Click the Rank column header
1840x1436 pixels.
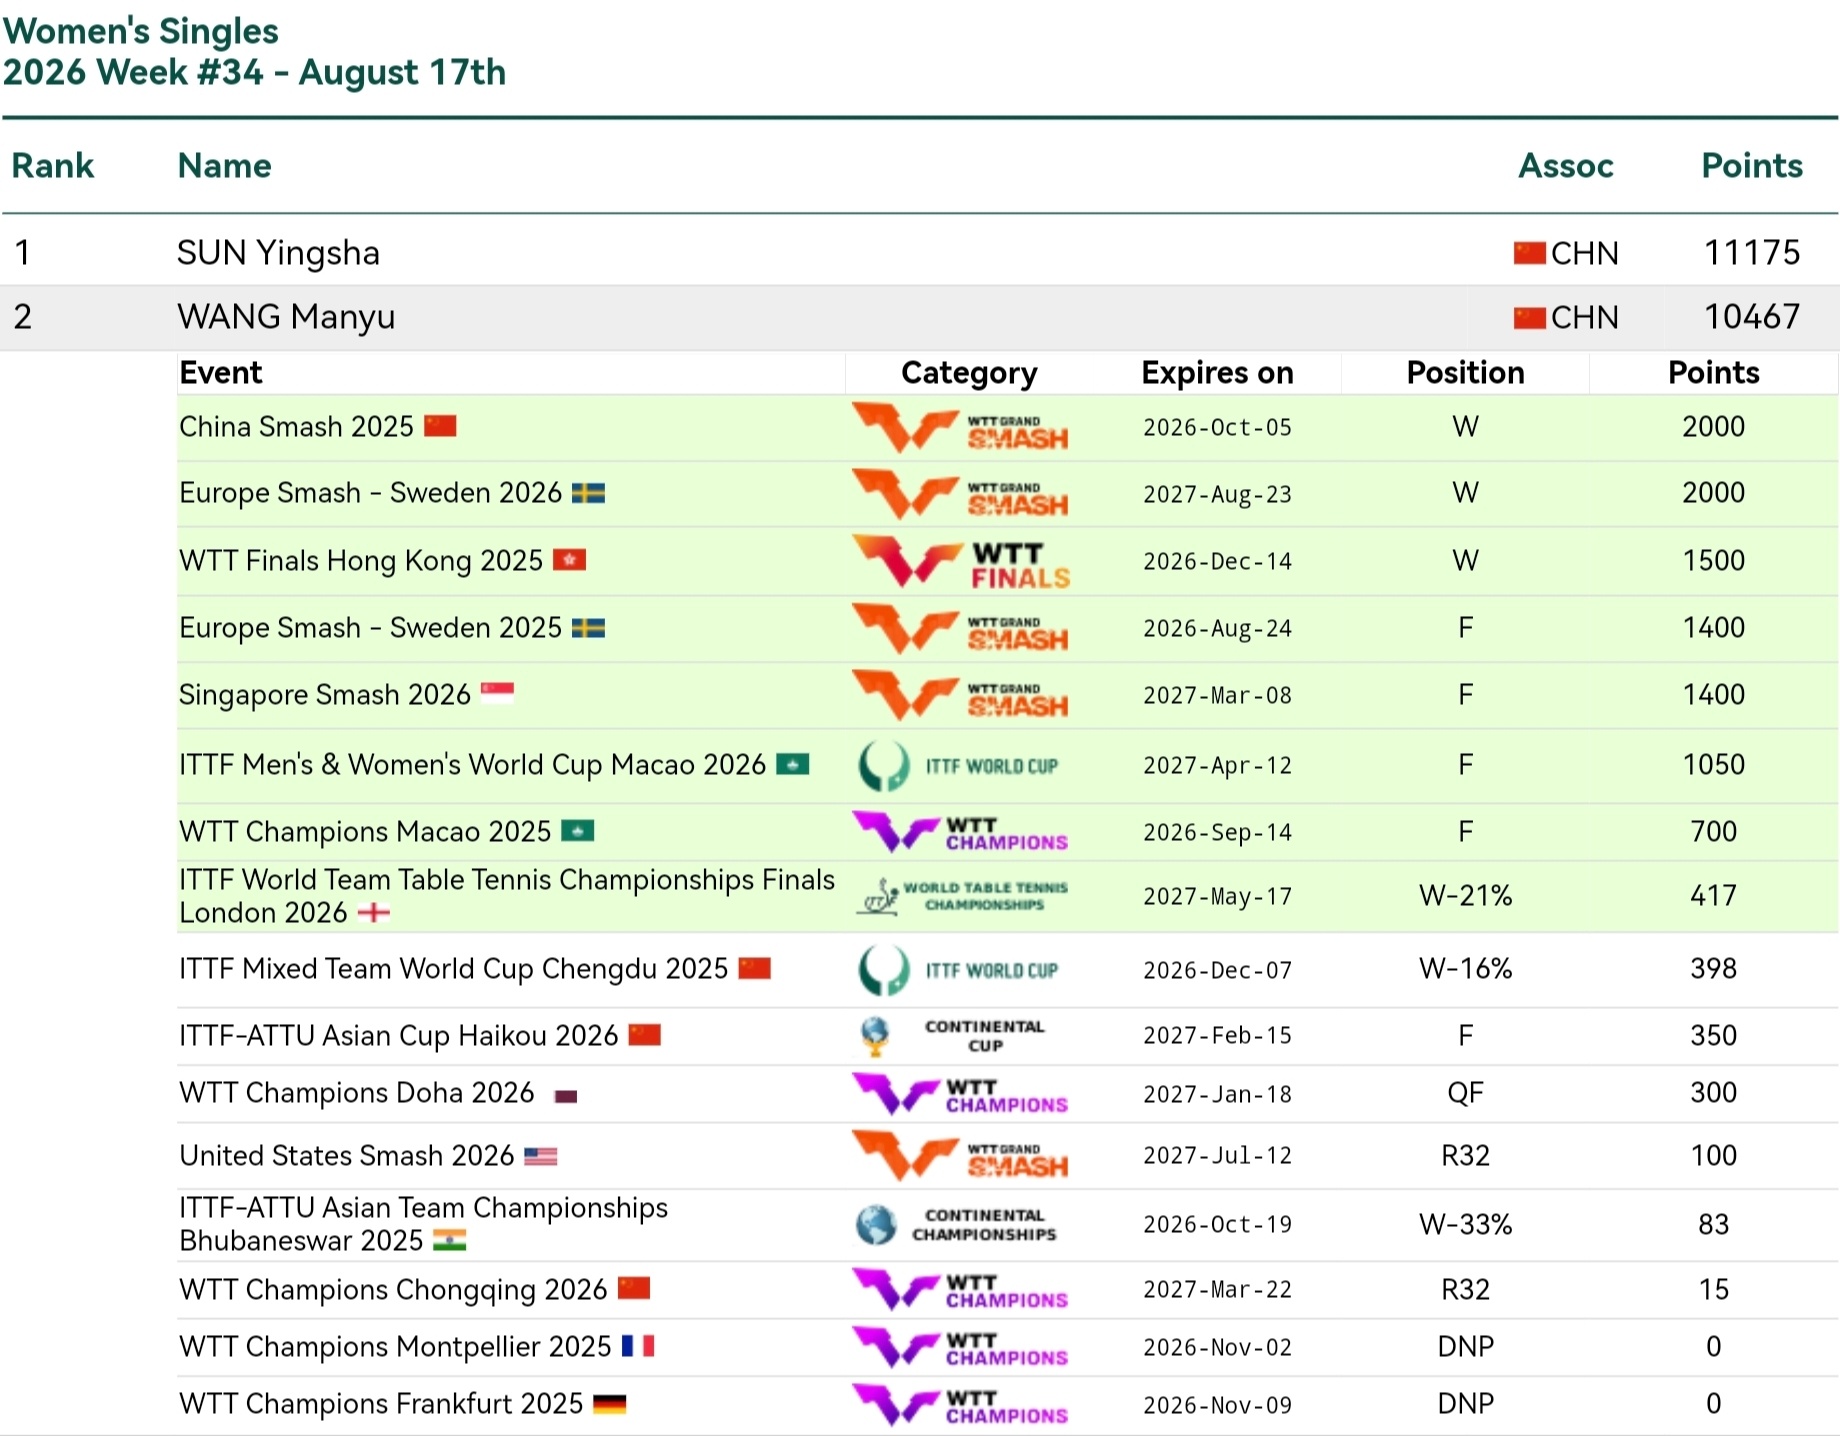click(x=53, y=165)
